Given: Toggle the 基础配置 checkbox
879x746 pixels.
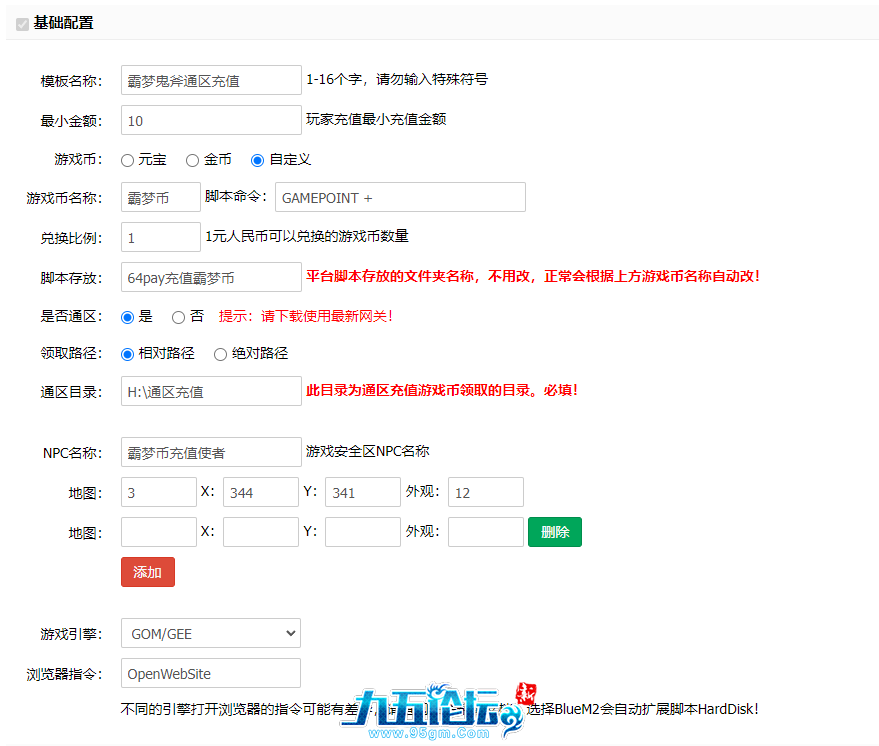Looking at the screenshot, I should pyautogui.click(x=22, y=23).
